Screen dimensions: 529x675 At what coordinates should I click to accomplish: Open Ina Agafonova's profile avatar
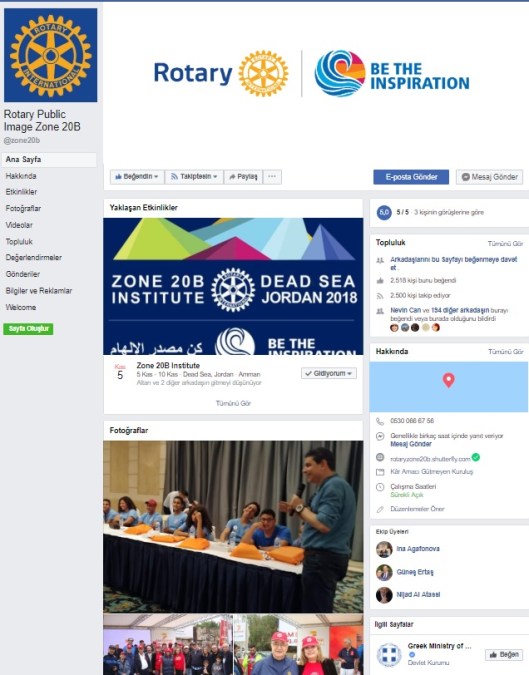[x=384, y=549]
